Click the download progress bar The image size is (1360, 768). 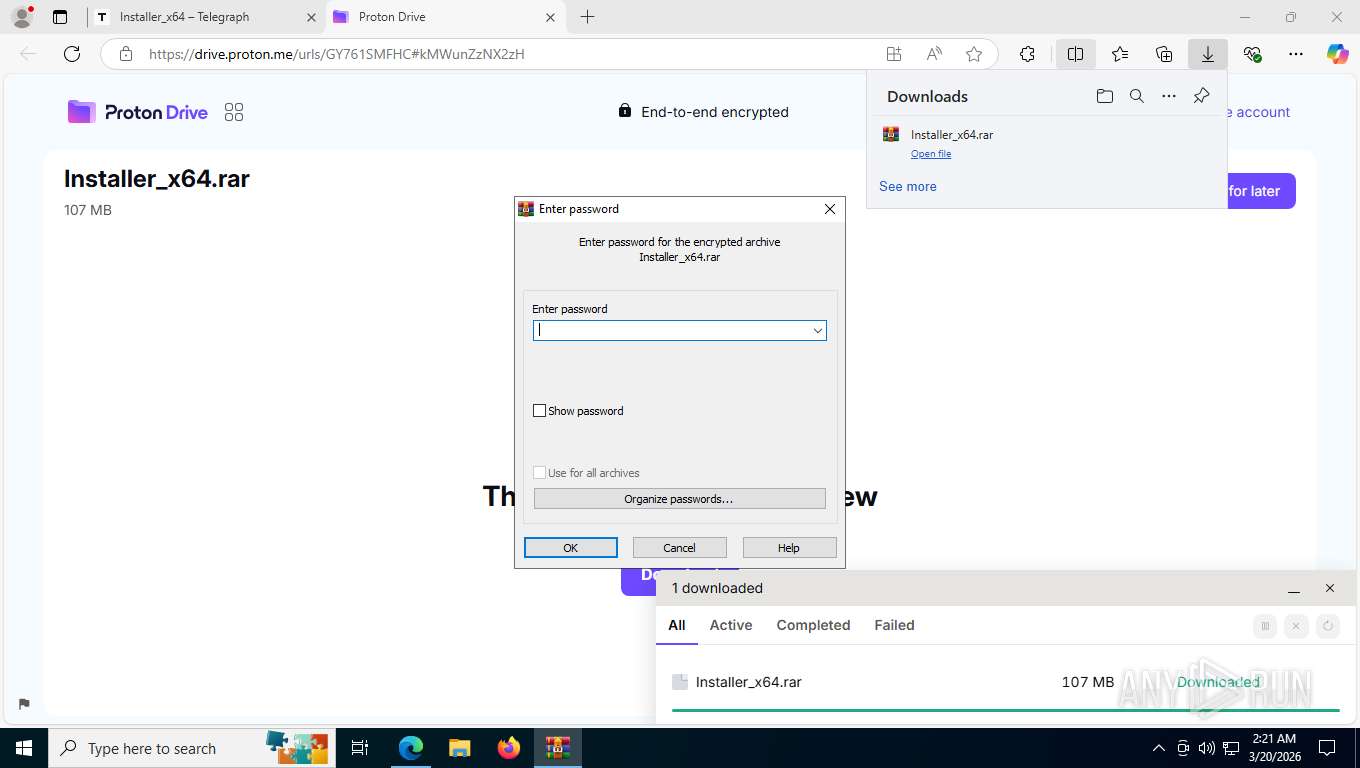[1005, 710]
